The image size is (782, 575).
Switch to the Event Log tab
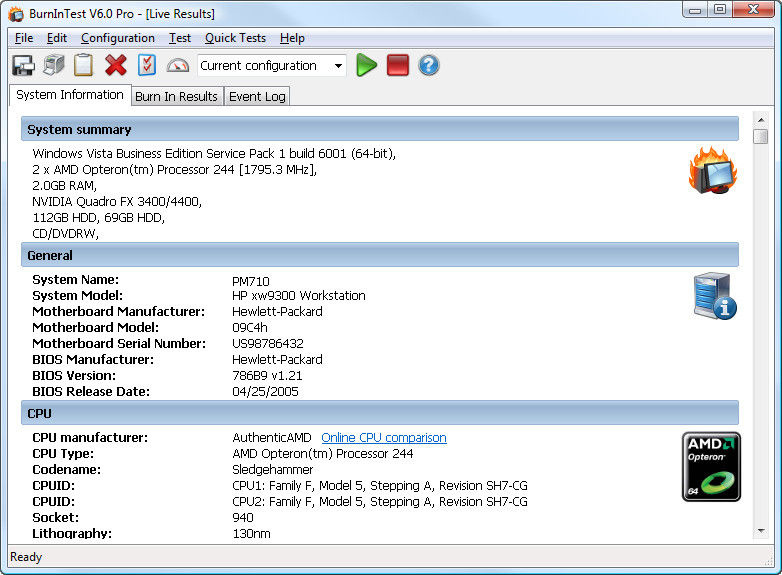[x=257, y=96]
